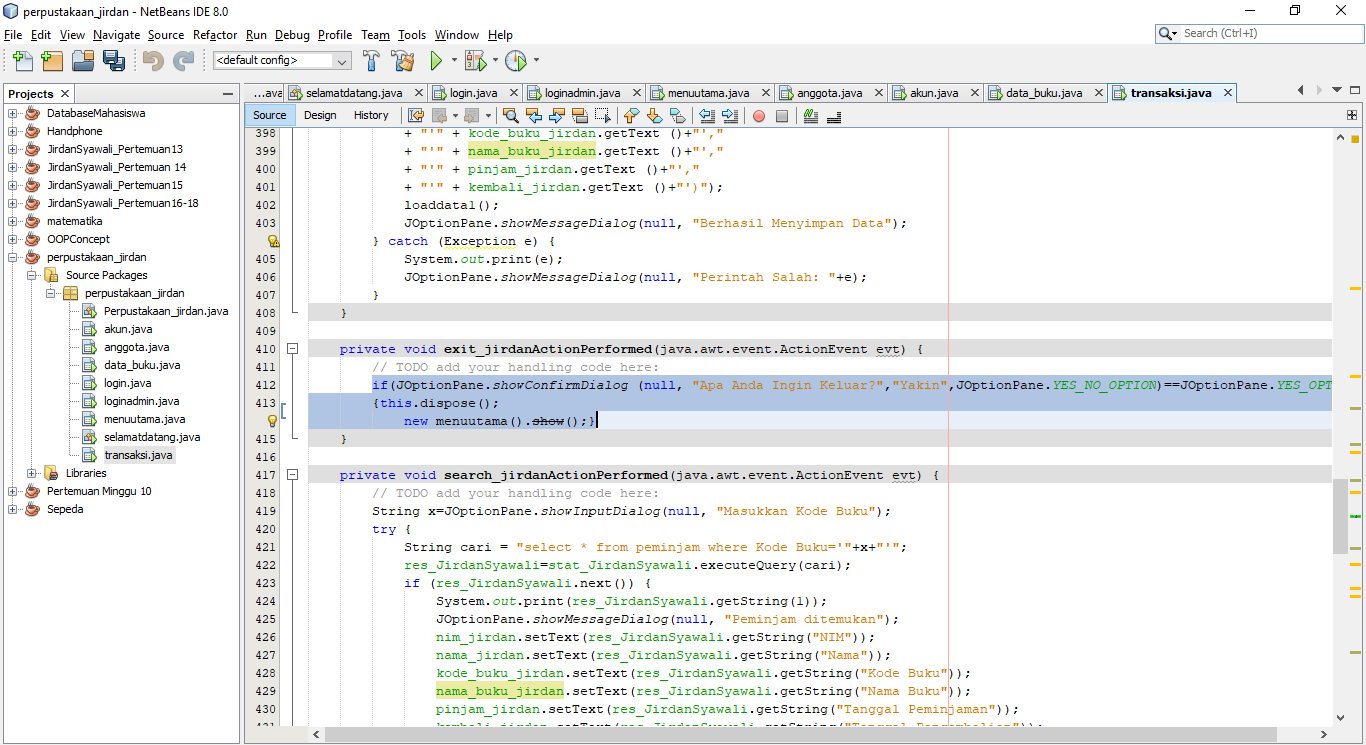This screenshot has width=1366, height=745.
Task: Run the project using the green Run icon
Action: tap(438, 60)
